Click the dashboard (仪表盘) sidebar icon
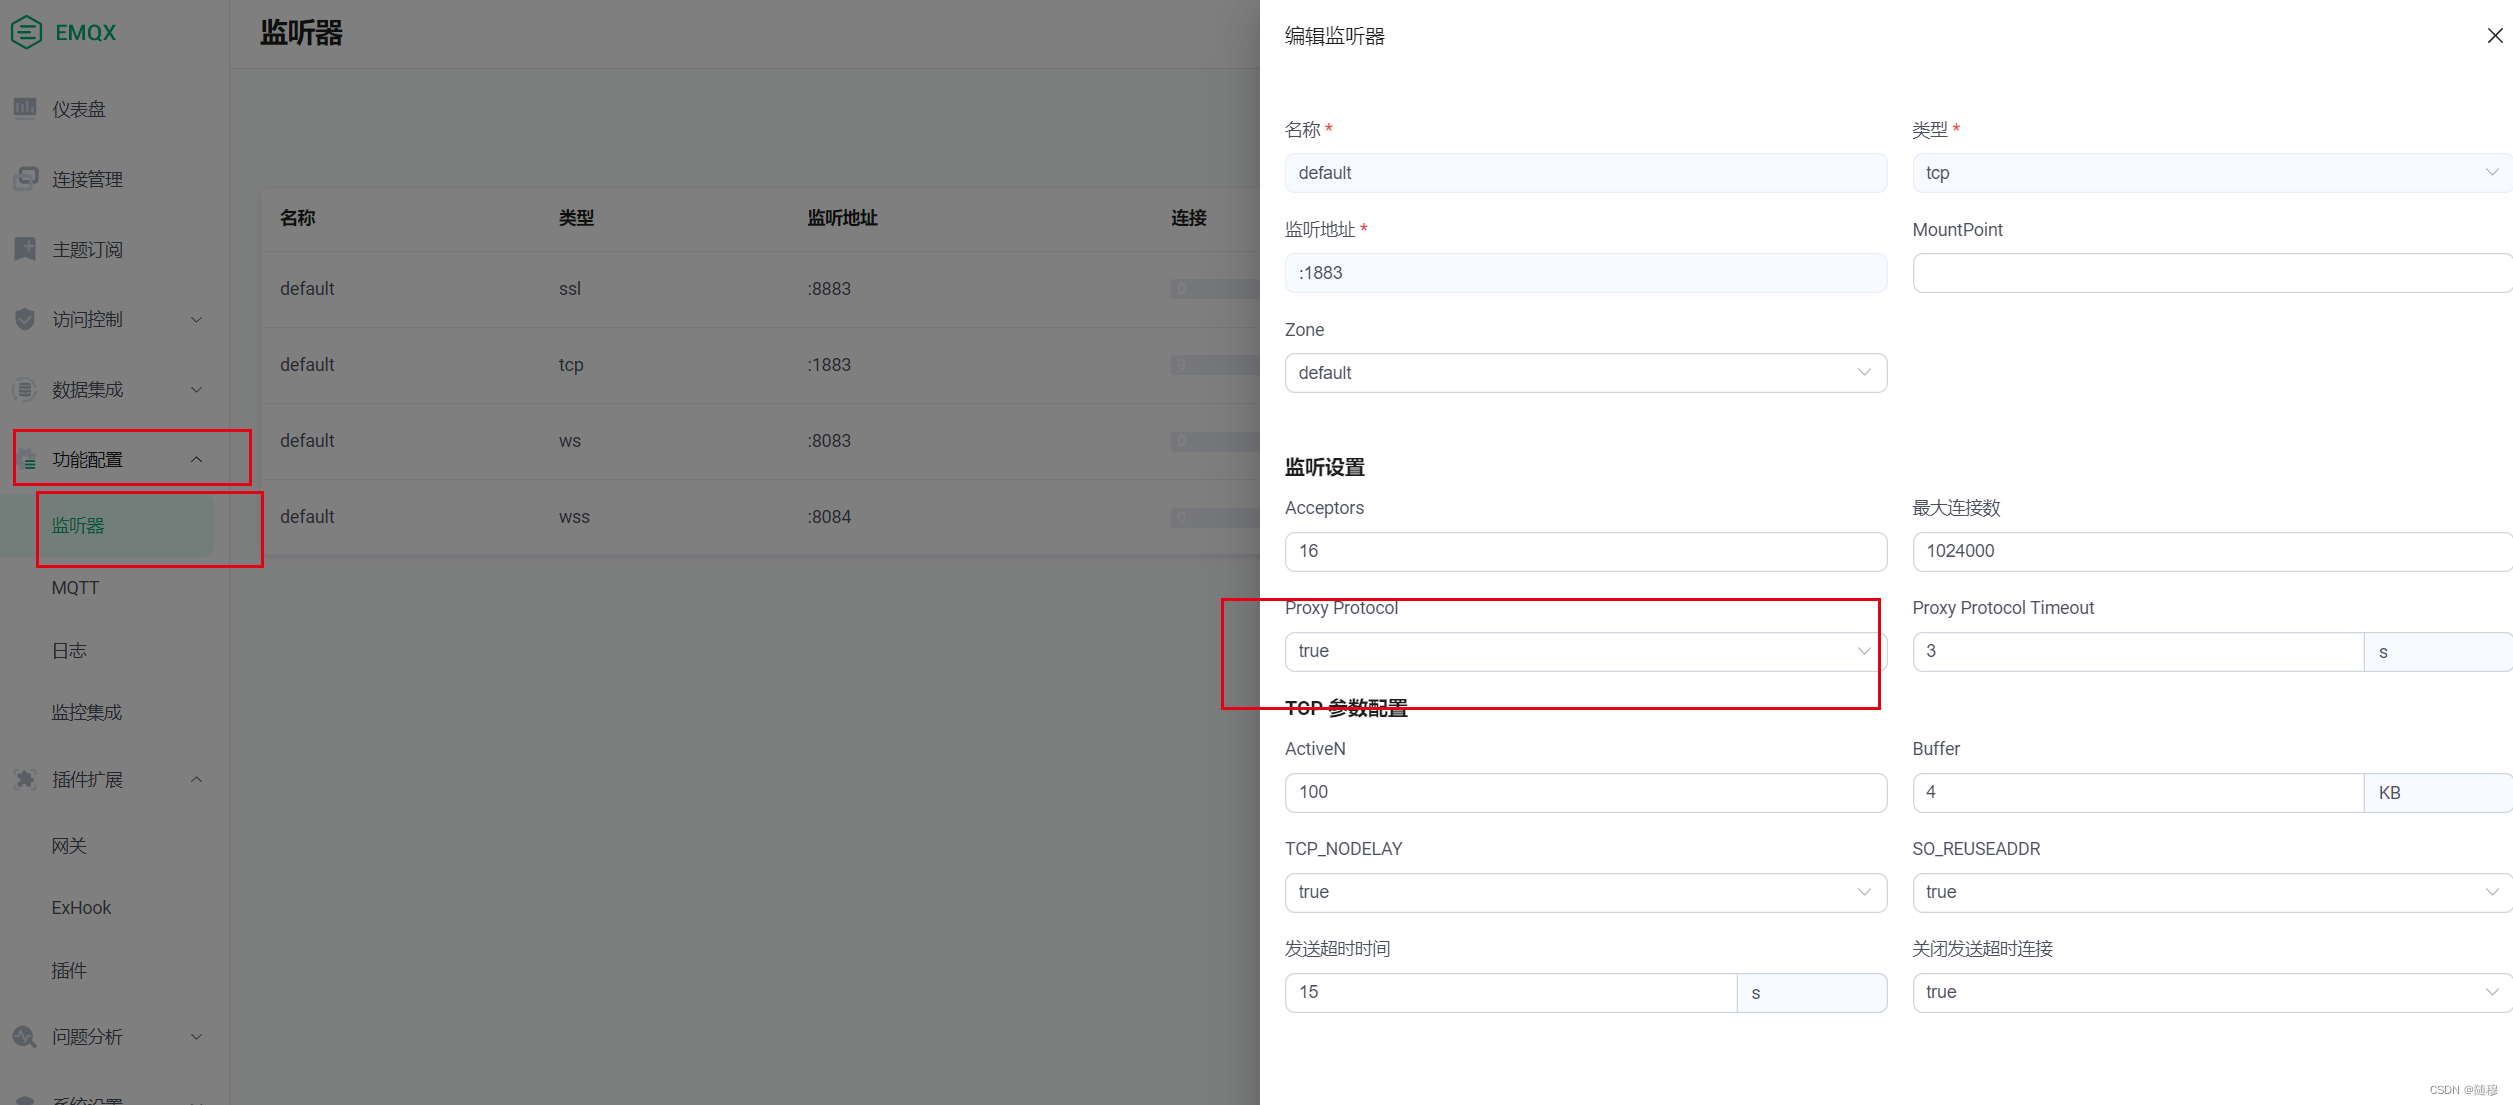 point(25,108)
